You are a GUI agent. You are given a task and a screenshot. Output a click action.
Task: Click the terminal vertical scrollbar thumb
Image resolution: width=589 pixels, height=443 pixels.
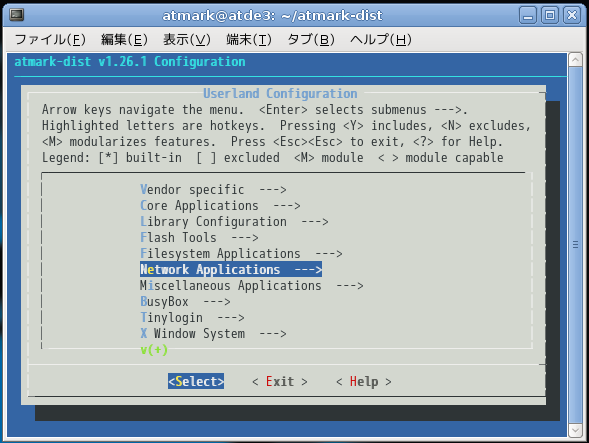pyautogui.click(x=575, y=245)
